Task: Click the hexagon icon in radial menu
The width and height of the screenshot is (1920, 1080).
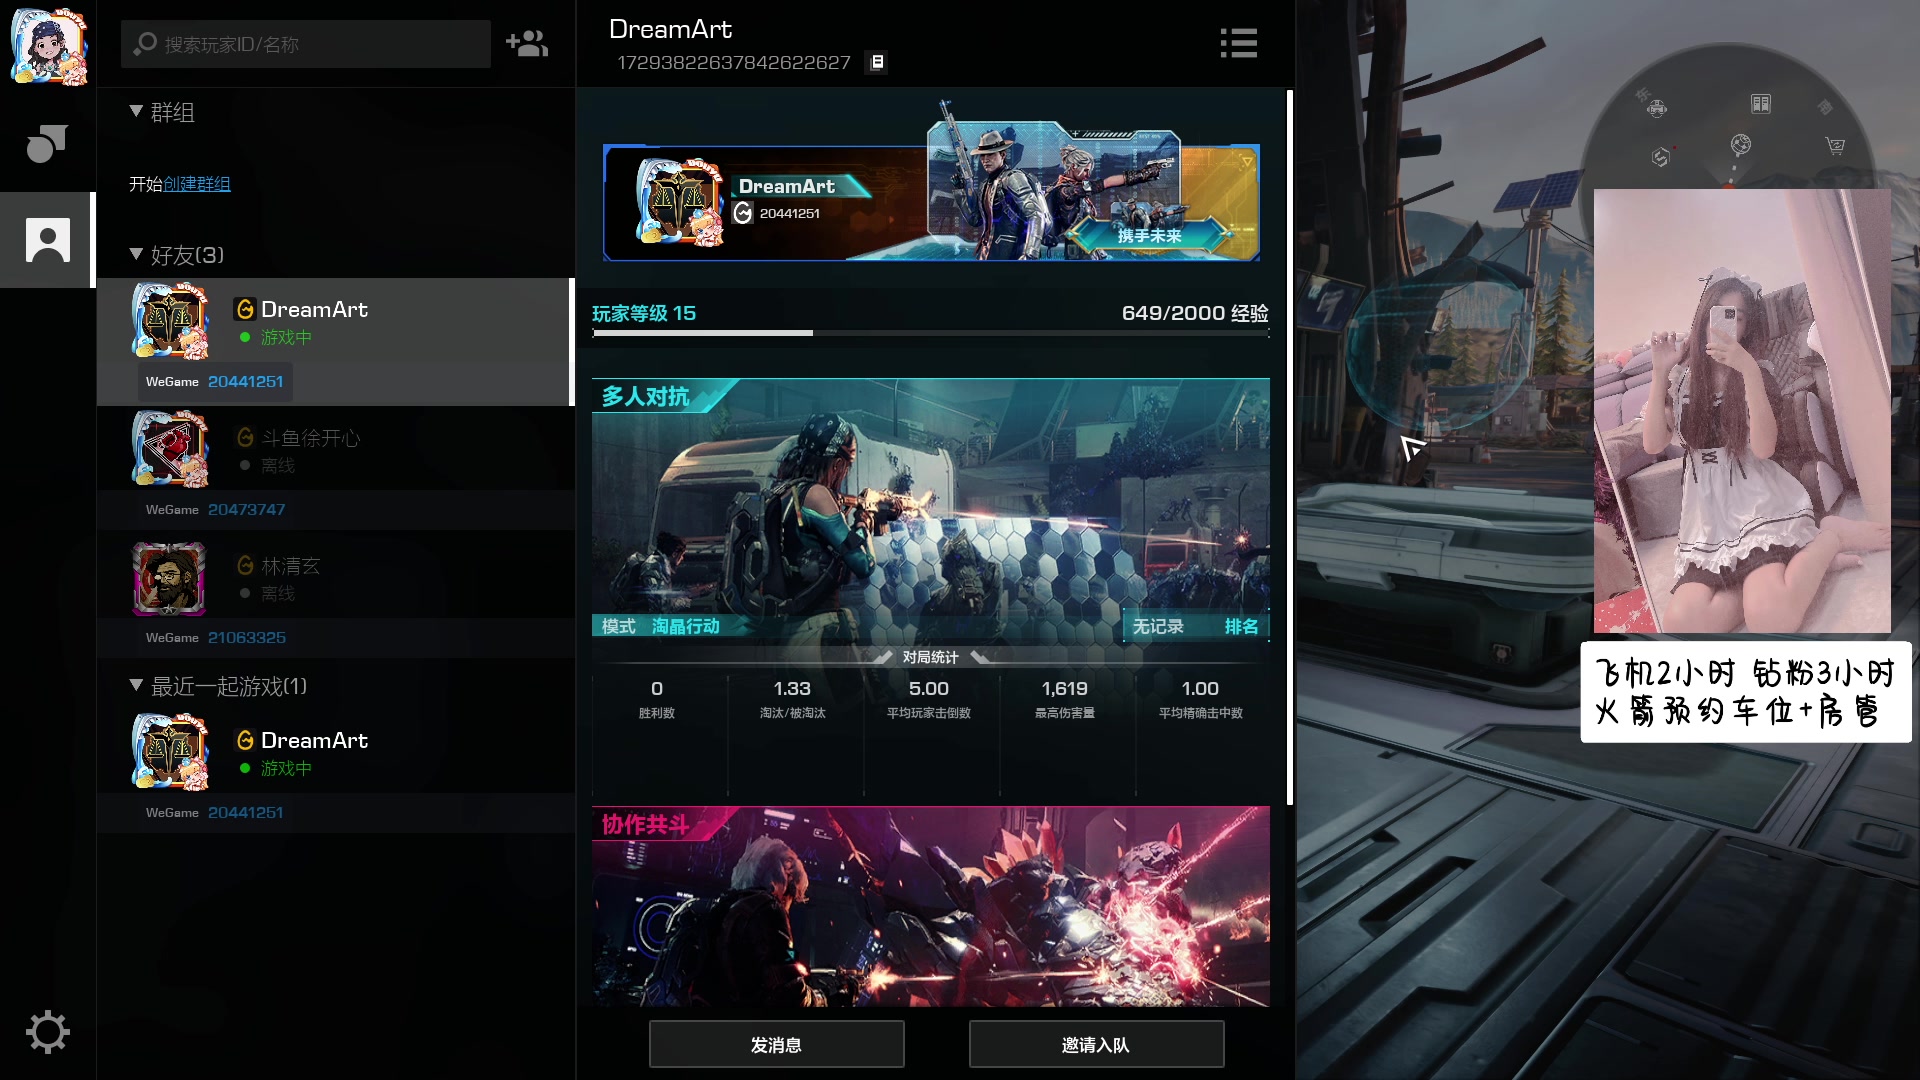Action: click(x=1661, y=157)
